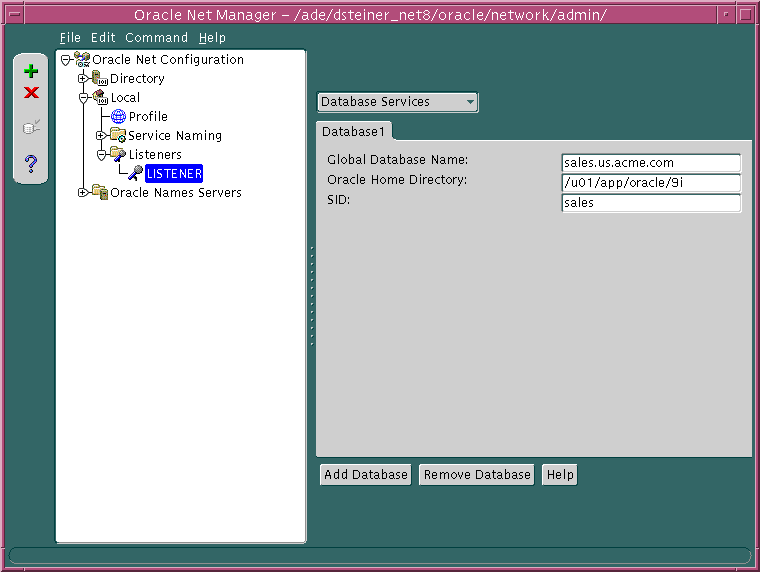Collapse the Local tree node
Image resolution: width=760 pixels, height=572 pixels.
[83, 98]
